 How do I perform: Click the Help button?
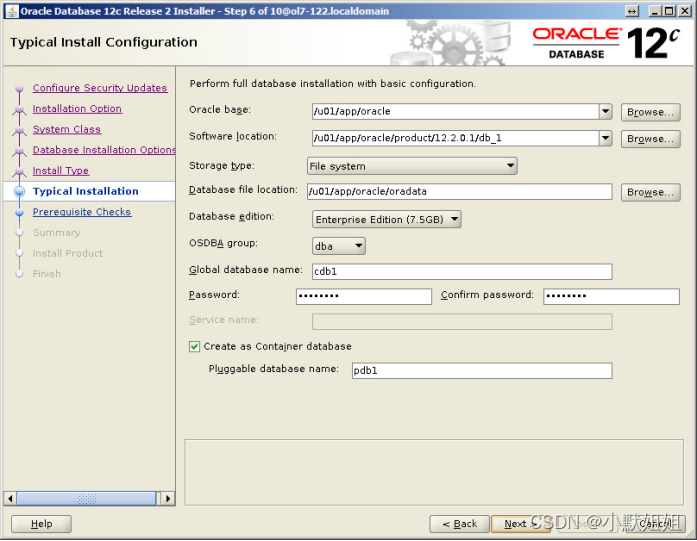pos(41,524)
